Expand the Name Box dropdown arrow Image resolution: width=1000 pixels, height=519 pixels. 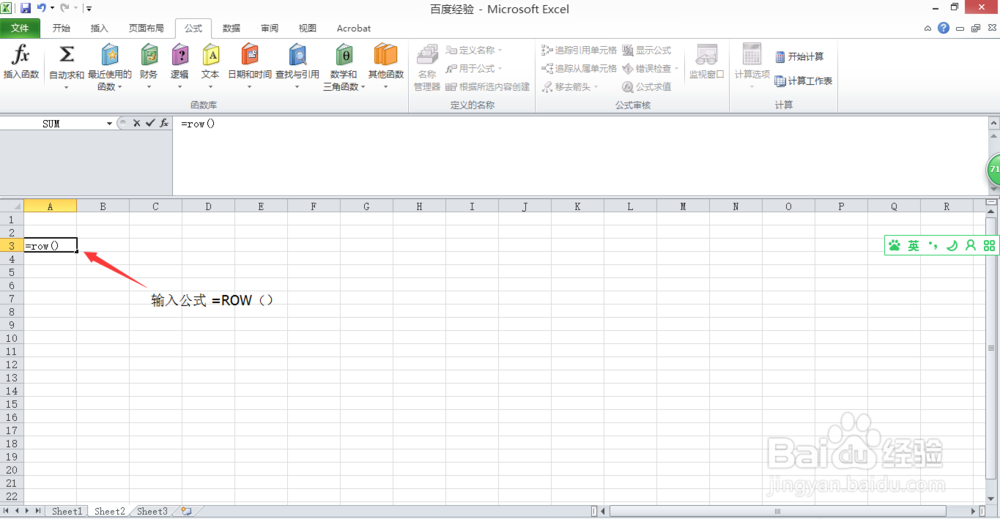110,124
